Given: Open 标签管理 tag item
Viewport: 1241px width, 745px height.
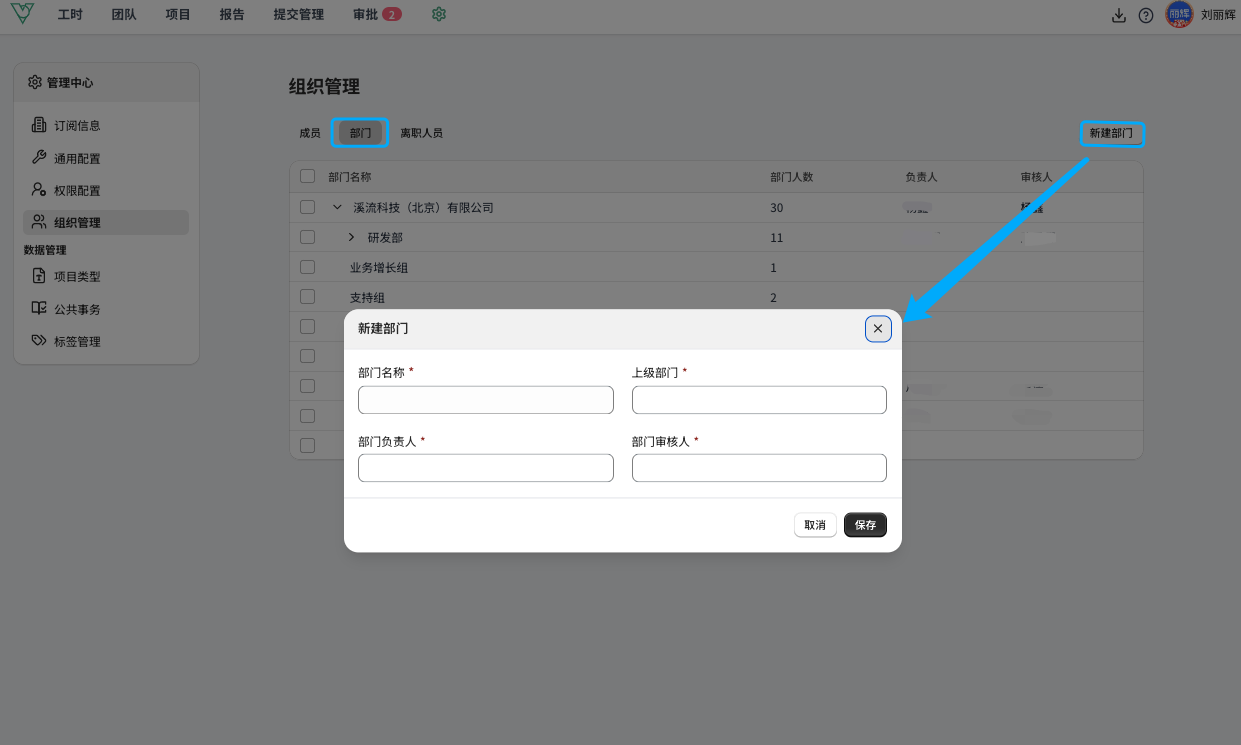Looking at the screenshot, I should tap(77, 342).
